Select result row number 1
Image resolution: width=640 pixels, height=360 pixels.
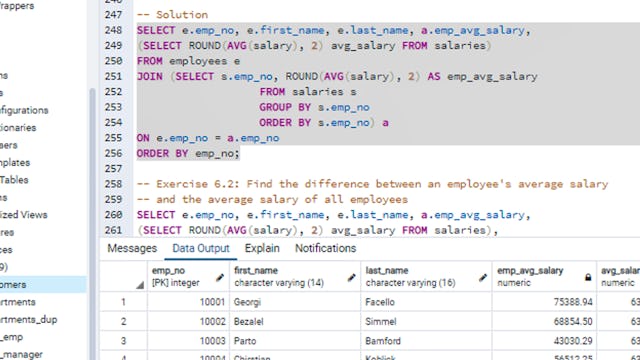pos(123,302)
